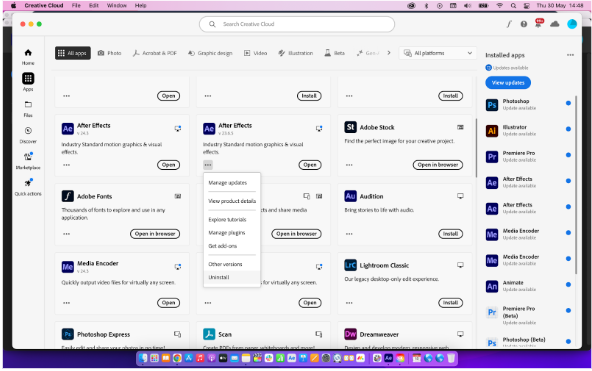Open Adobe Stock card more options
Image resolution: width=592 pixels, height=371 pixels.
tap(349, 165)
